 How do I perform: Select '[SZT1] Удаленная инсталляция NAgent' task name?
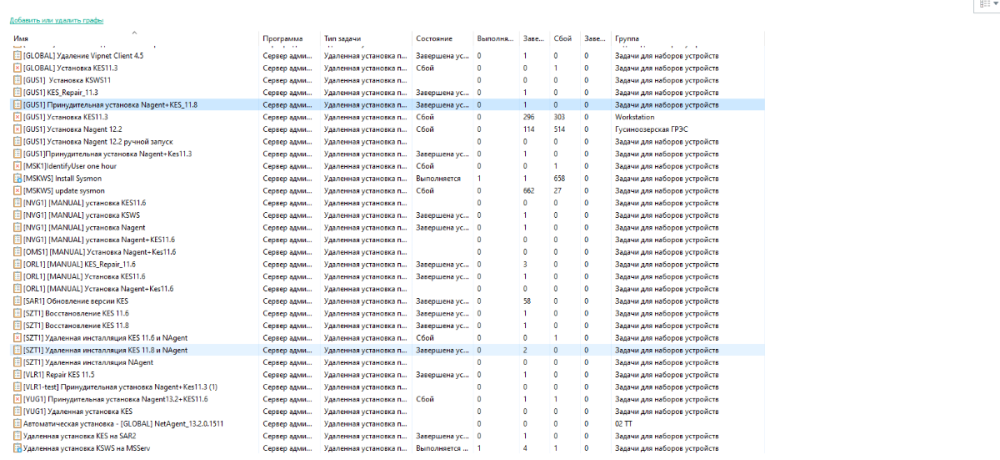(x=88, y=362)
